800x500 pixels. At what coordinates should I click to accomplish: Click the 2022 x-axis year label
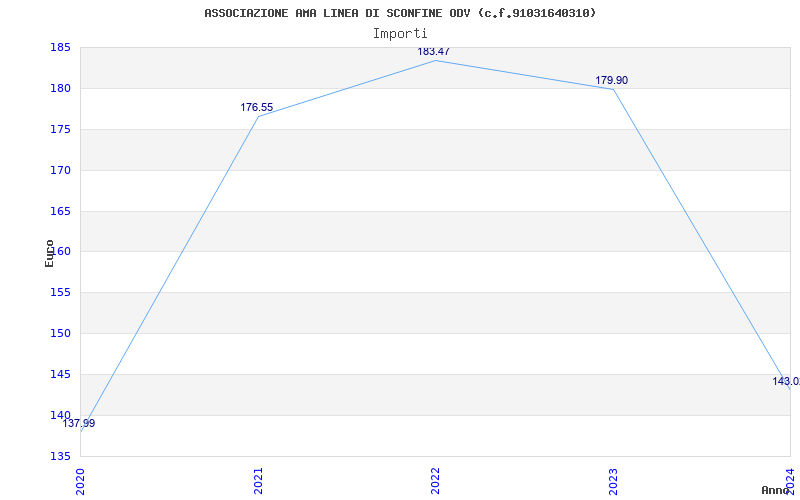click(x=435, y=481)
